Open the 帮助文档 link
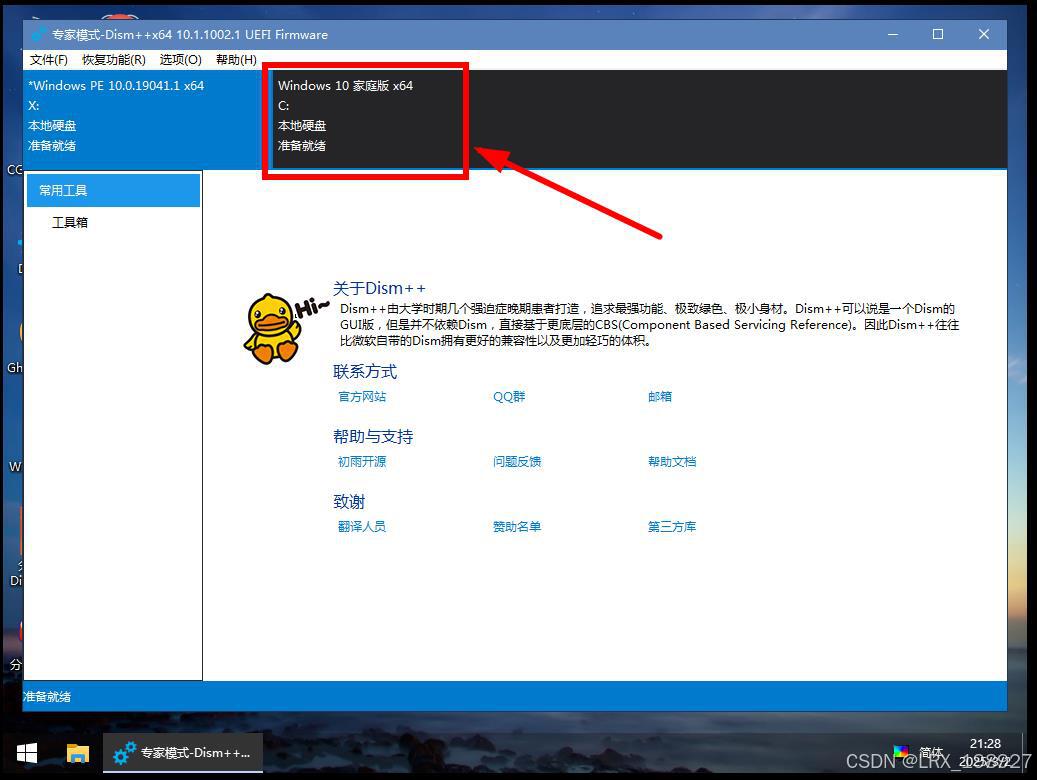This screenshot has width=1037, height=780. point(672,461)
